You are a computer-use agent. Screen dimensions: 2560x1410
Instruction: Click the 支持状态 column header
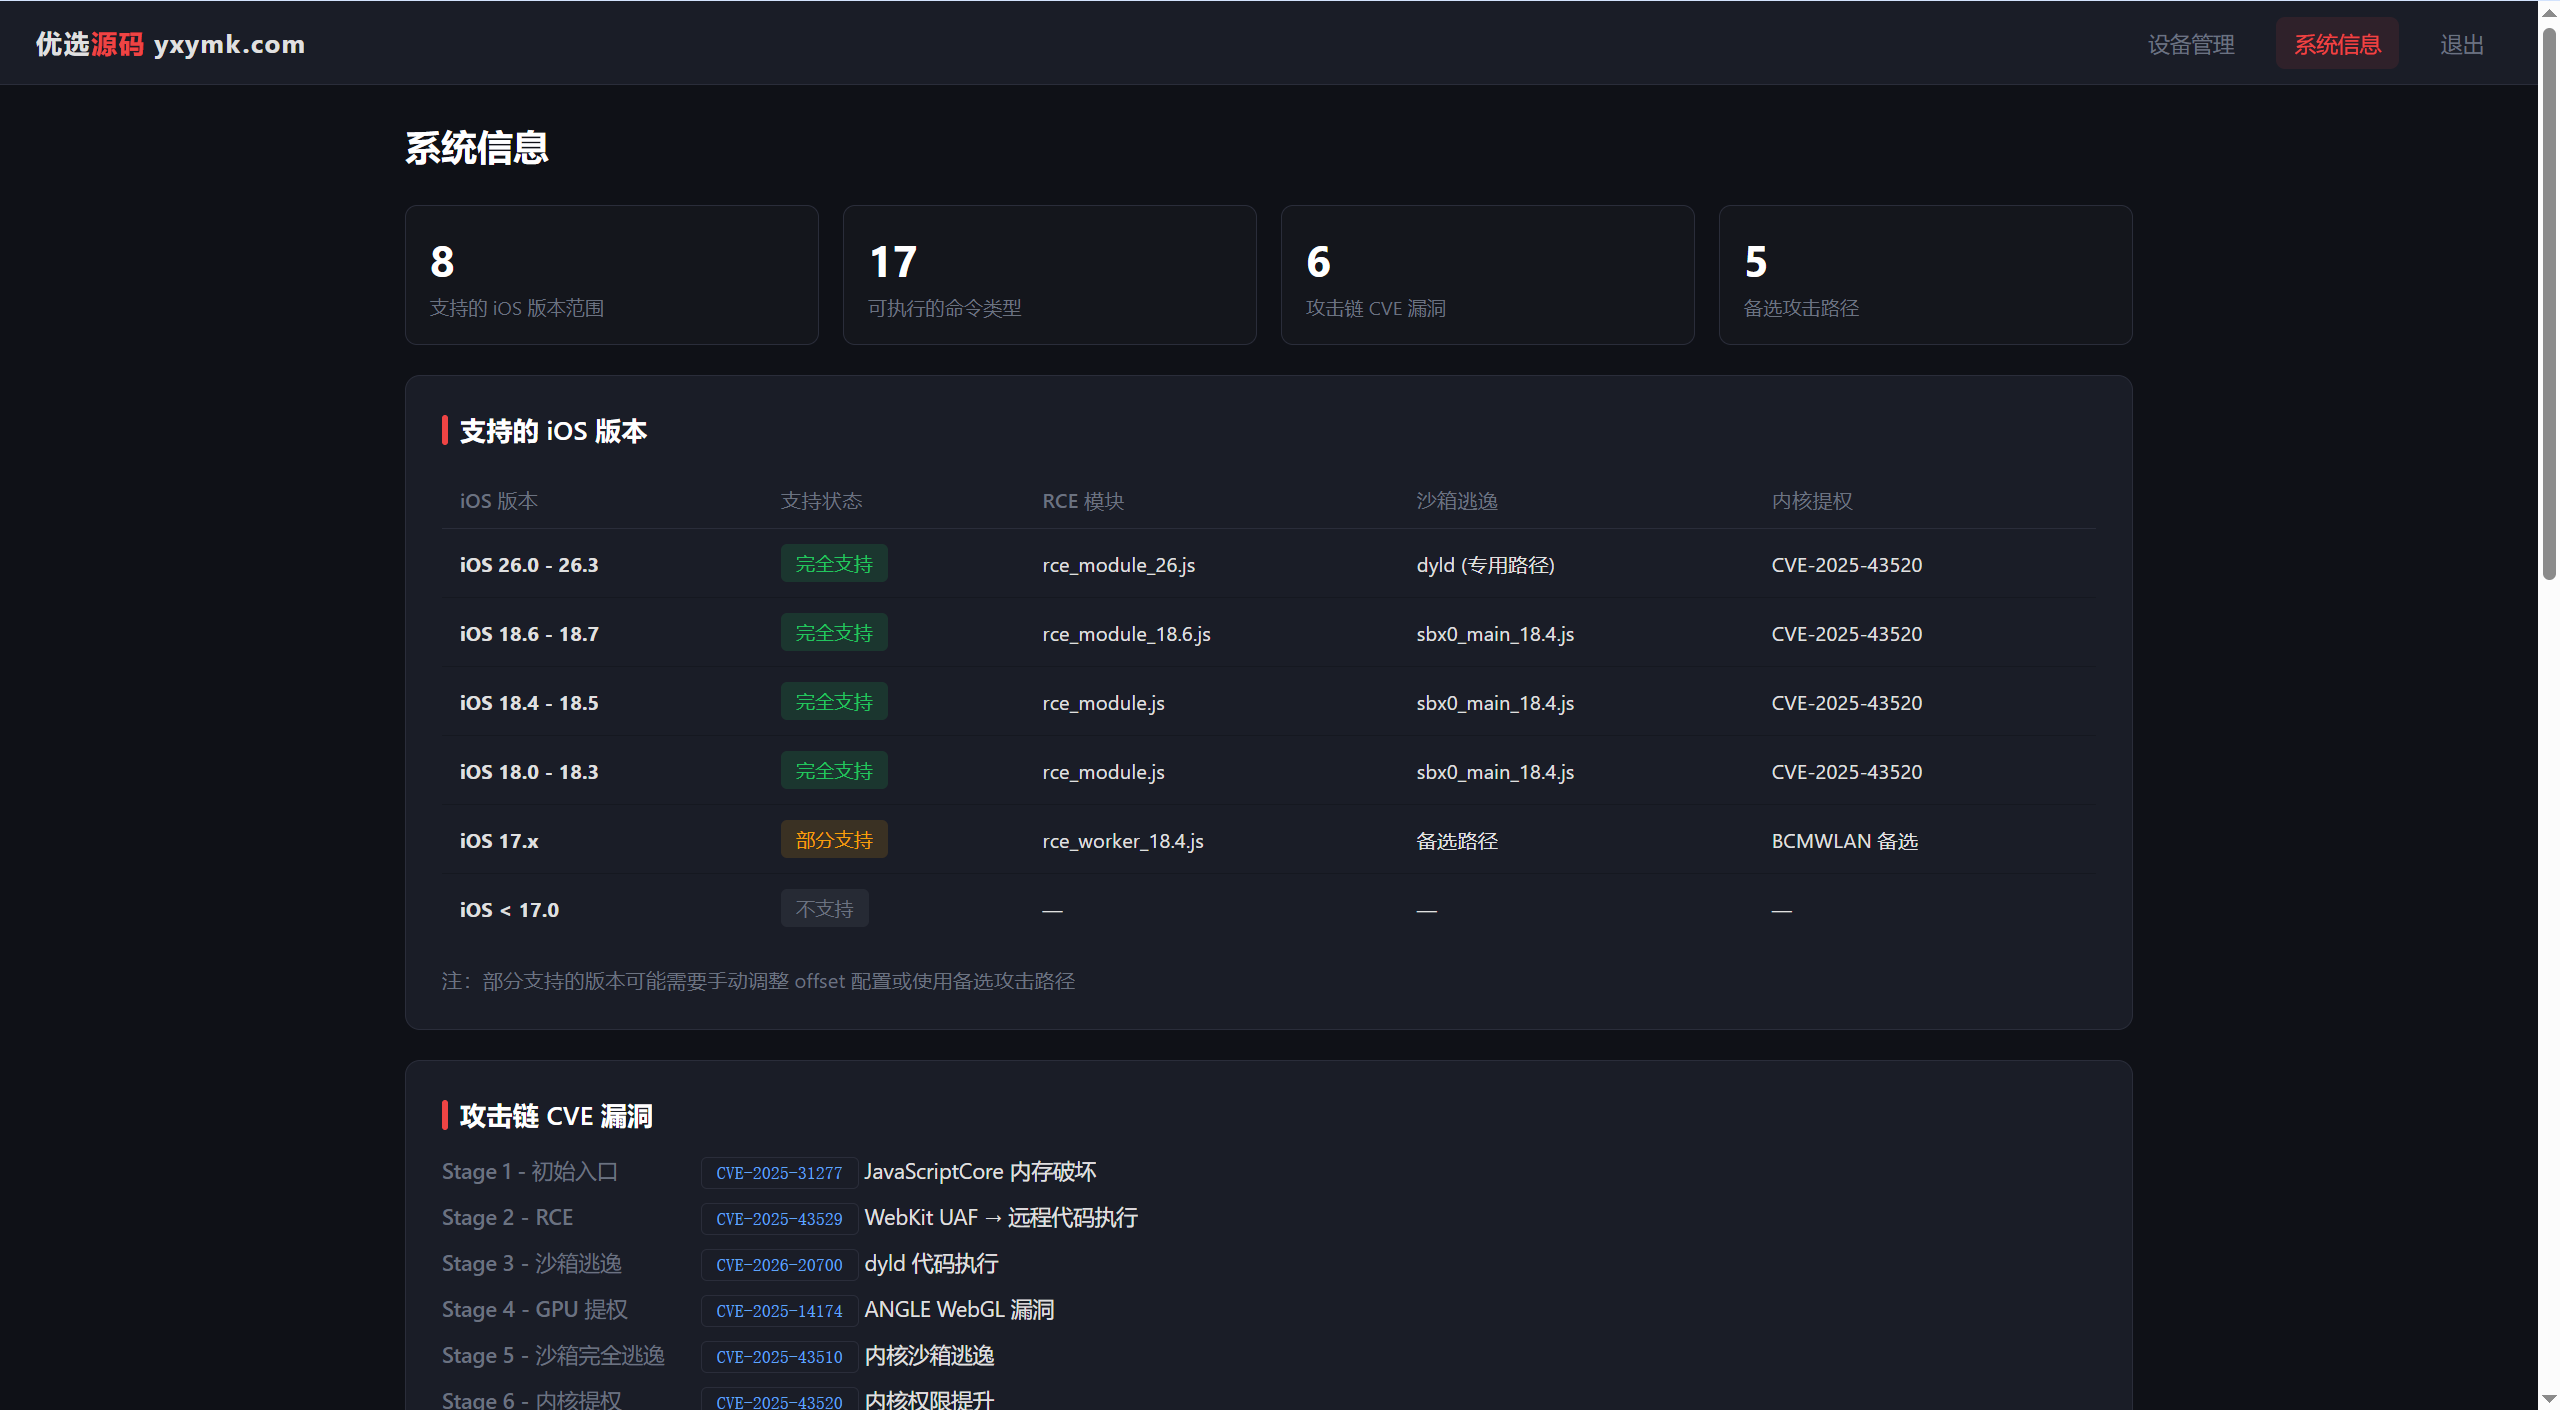point(821,501)
